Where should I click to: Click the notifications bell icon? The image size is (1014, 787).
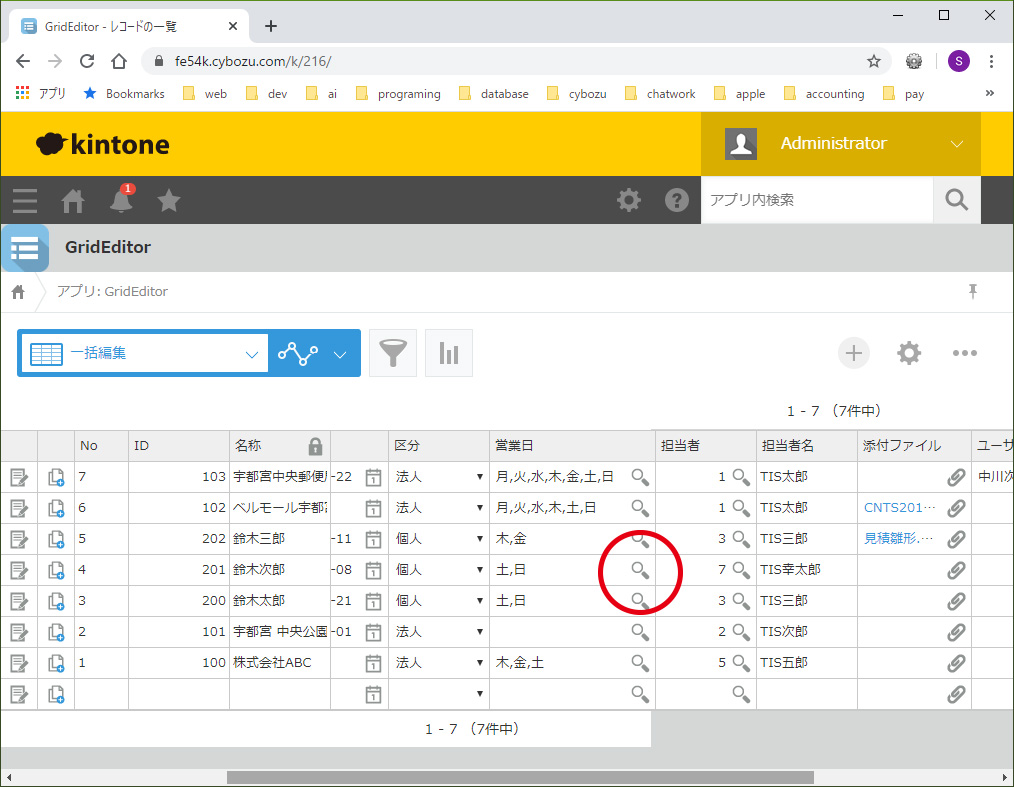[x=121, y=201]
